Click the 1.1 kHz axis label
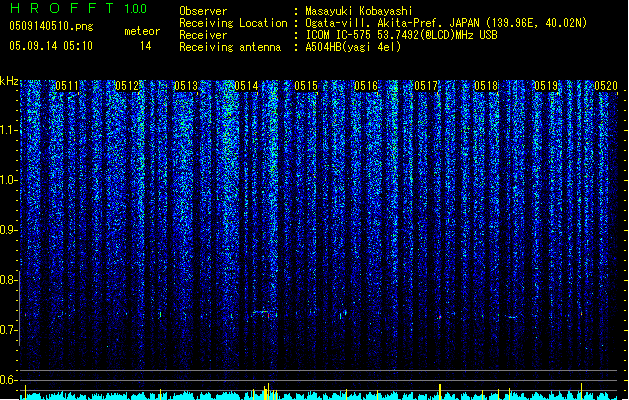The height and width of the screenshot is (400, 629). (8, 130)
